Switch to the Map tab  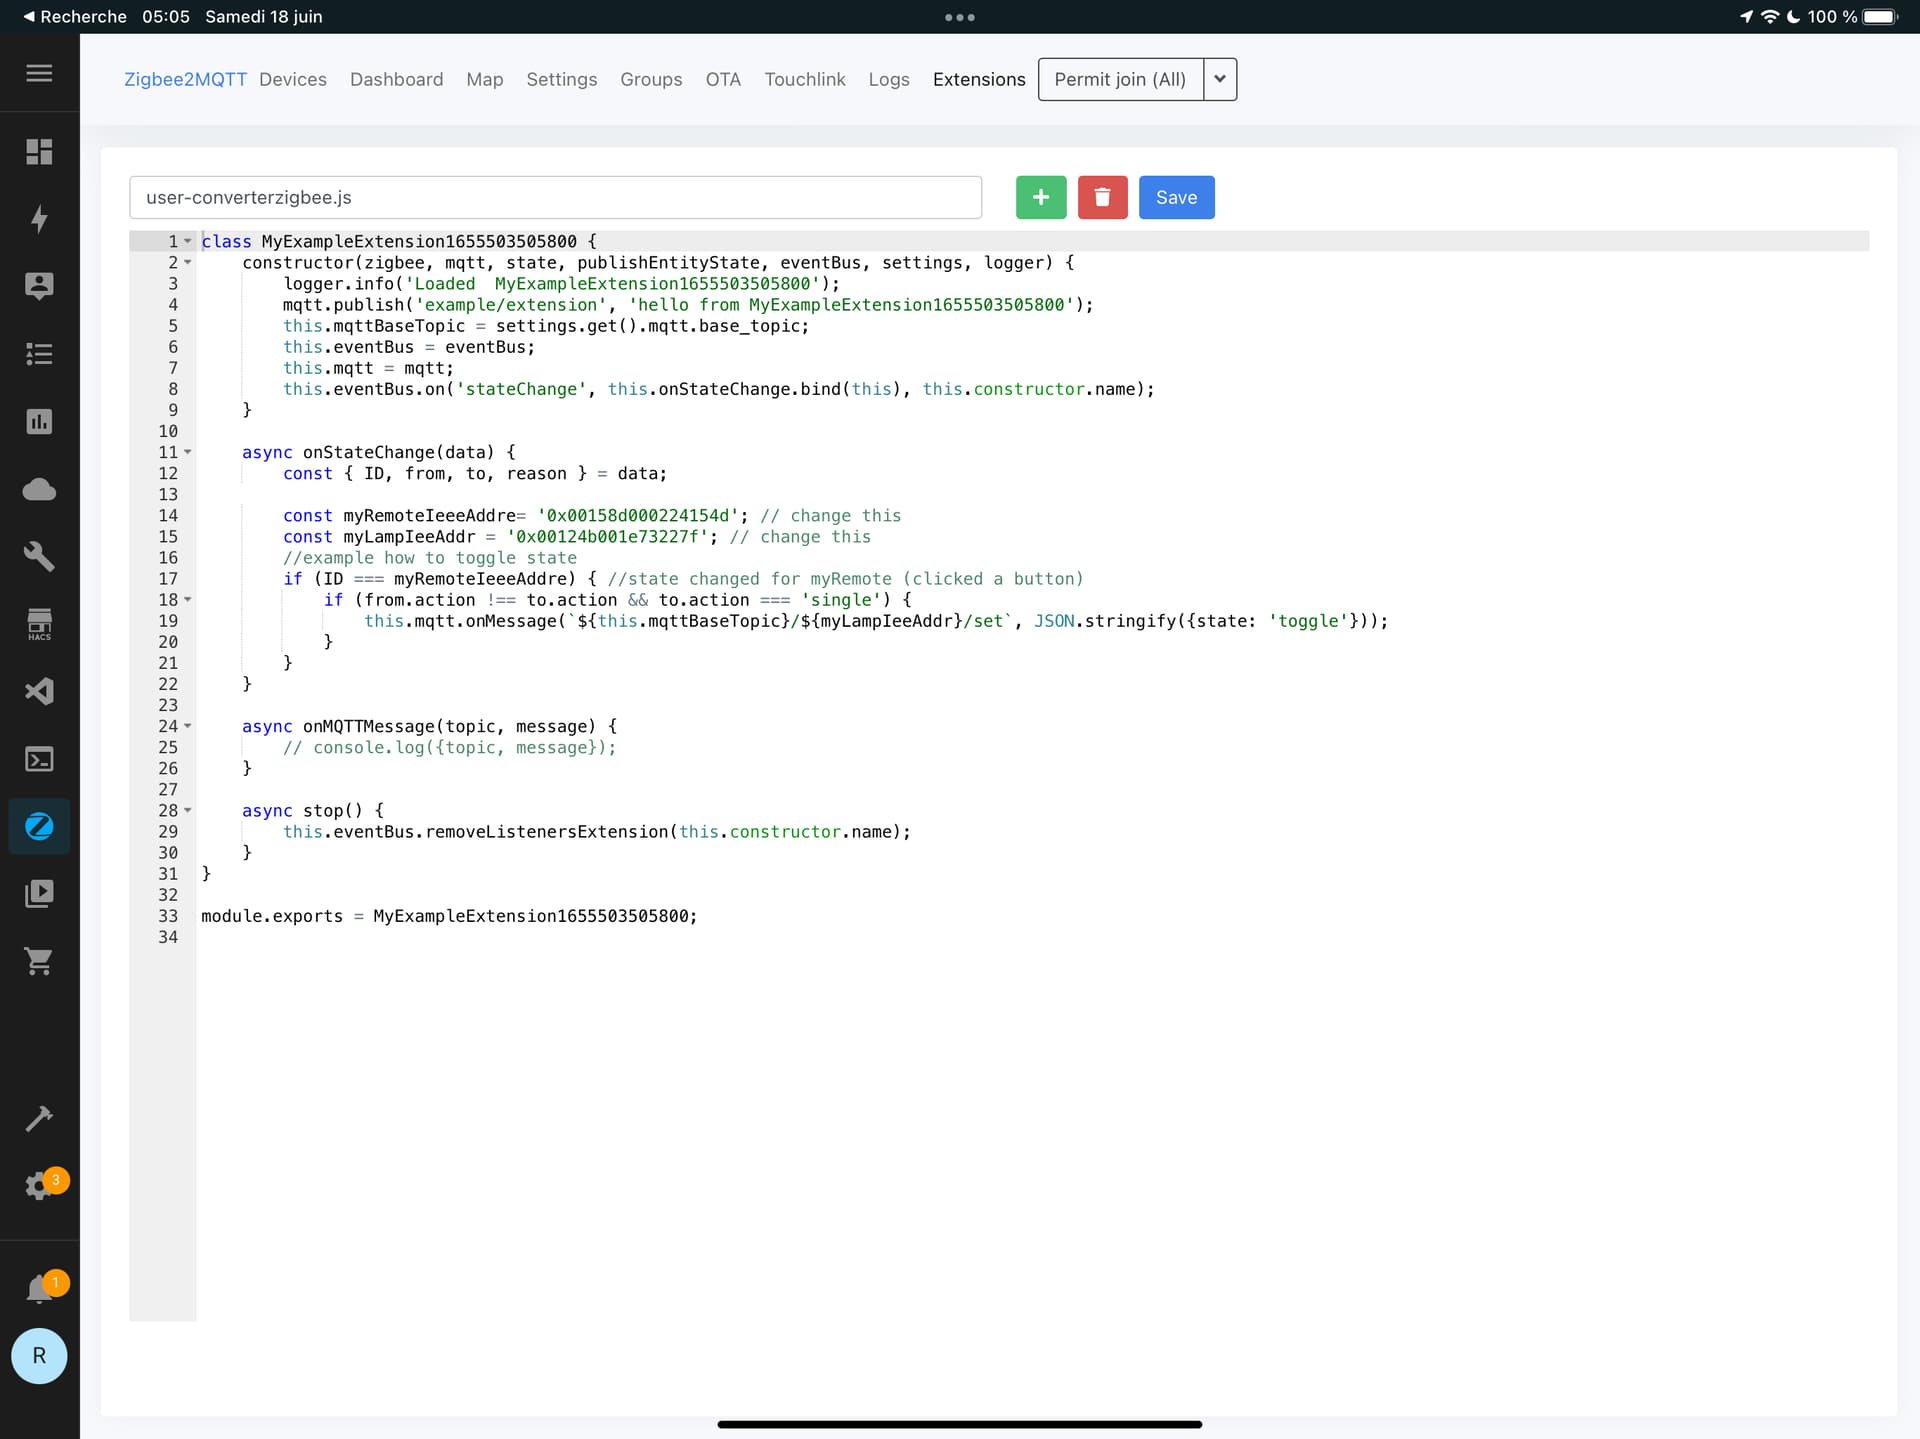point(484,79)
